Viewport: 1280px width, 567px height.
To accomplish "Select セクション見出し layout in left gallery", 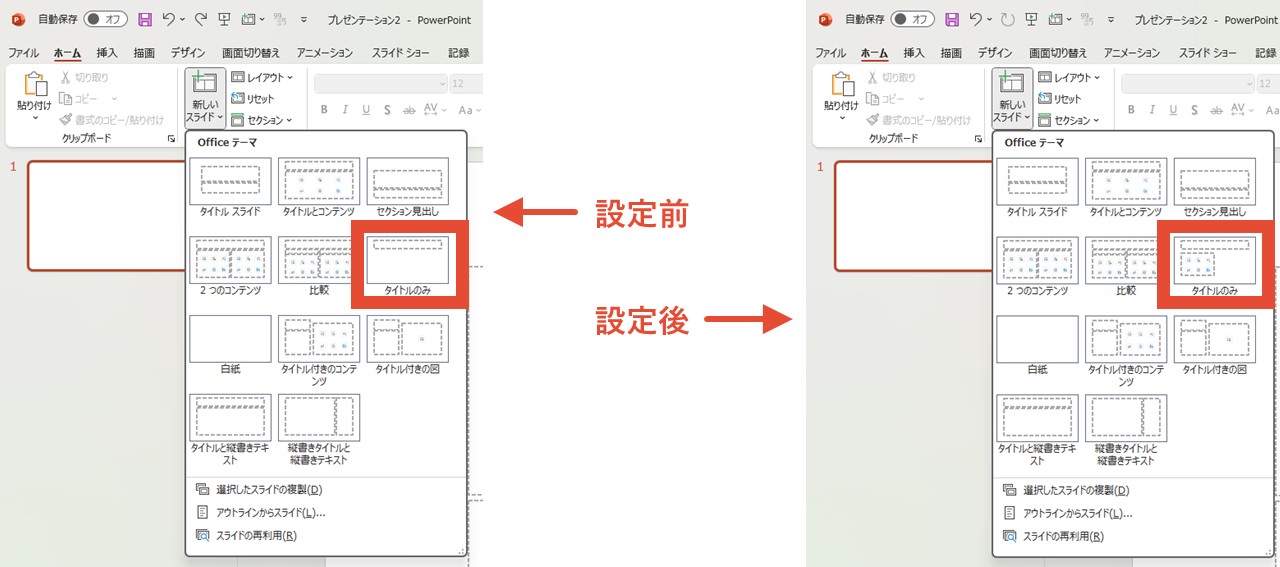I will click(x=407, y=188).
